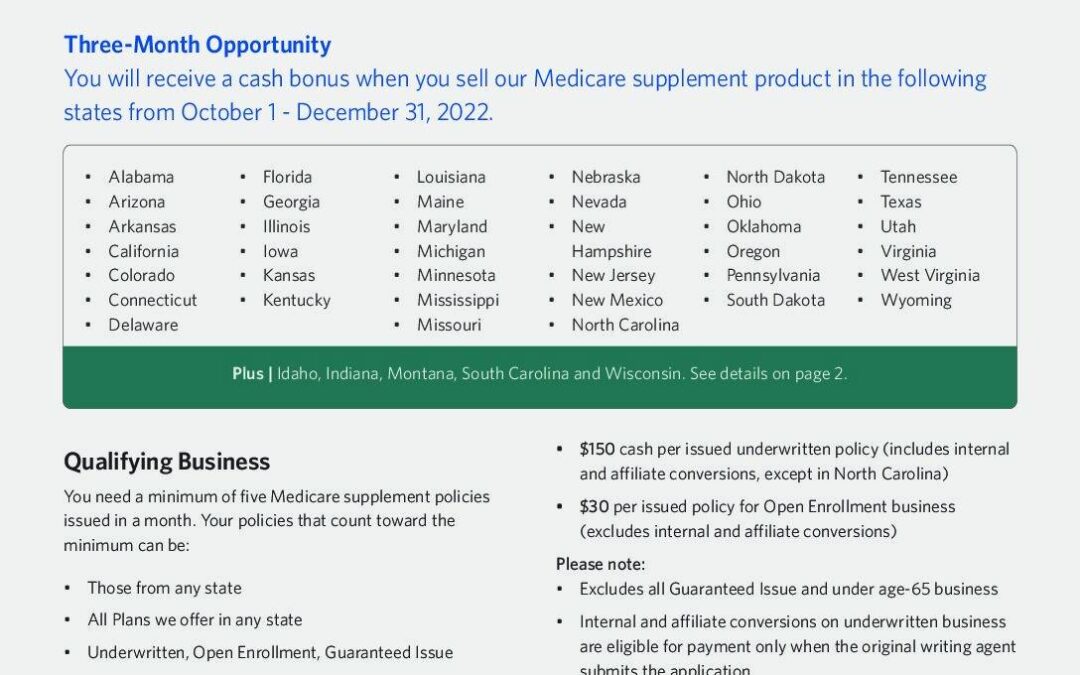Select Louisiana in the state list
The width and height of the screenshot is (1080, 675).
point(451,177)
